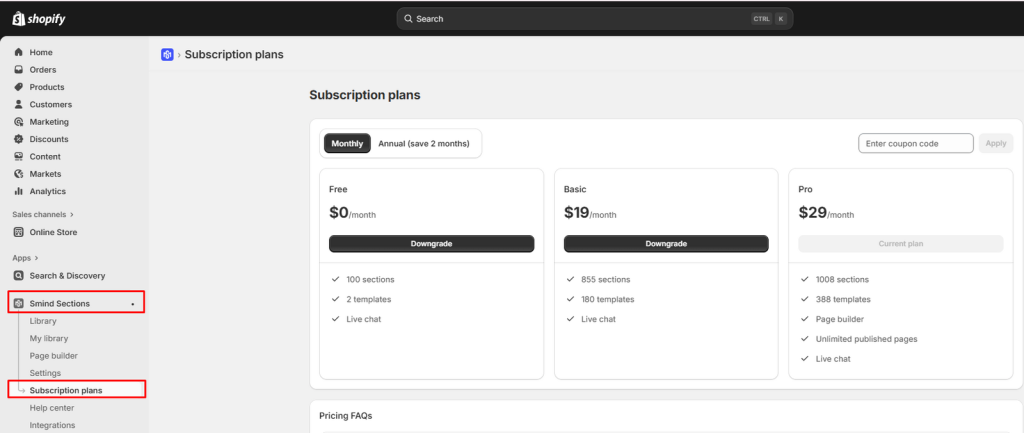This screenshot has height=433, width=1024.
Task: Collapse the Smind Sections app menu
Action: (x=76, y=304)
